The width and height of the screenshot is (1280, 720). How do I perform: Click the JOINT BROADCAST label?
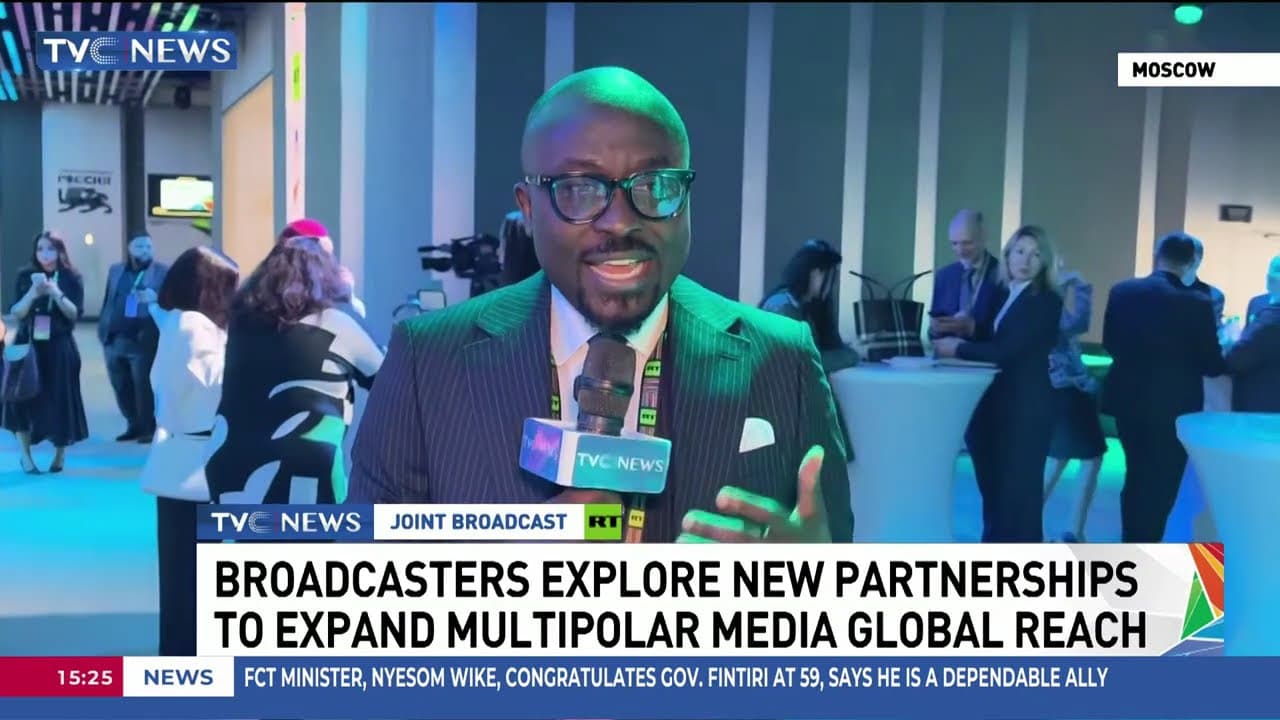[x=478, y=522]
